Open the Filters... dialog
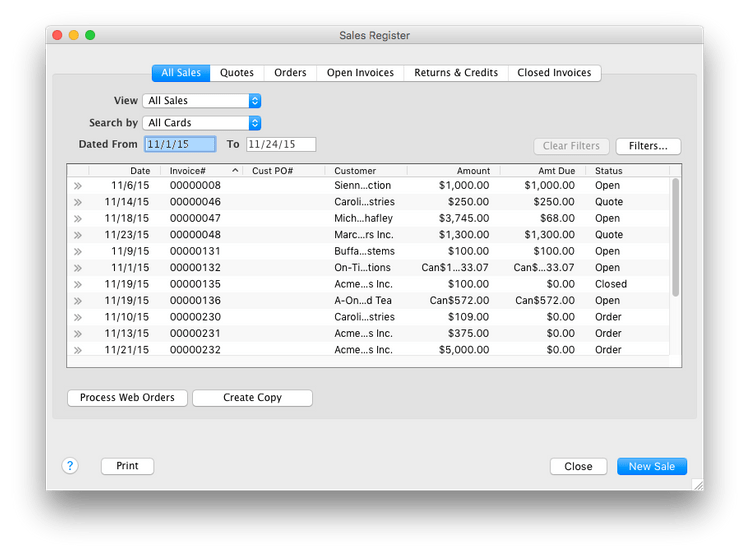Viewport: 750px width, 557px height. tap(648, 146)
